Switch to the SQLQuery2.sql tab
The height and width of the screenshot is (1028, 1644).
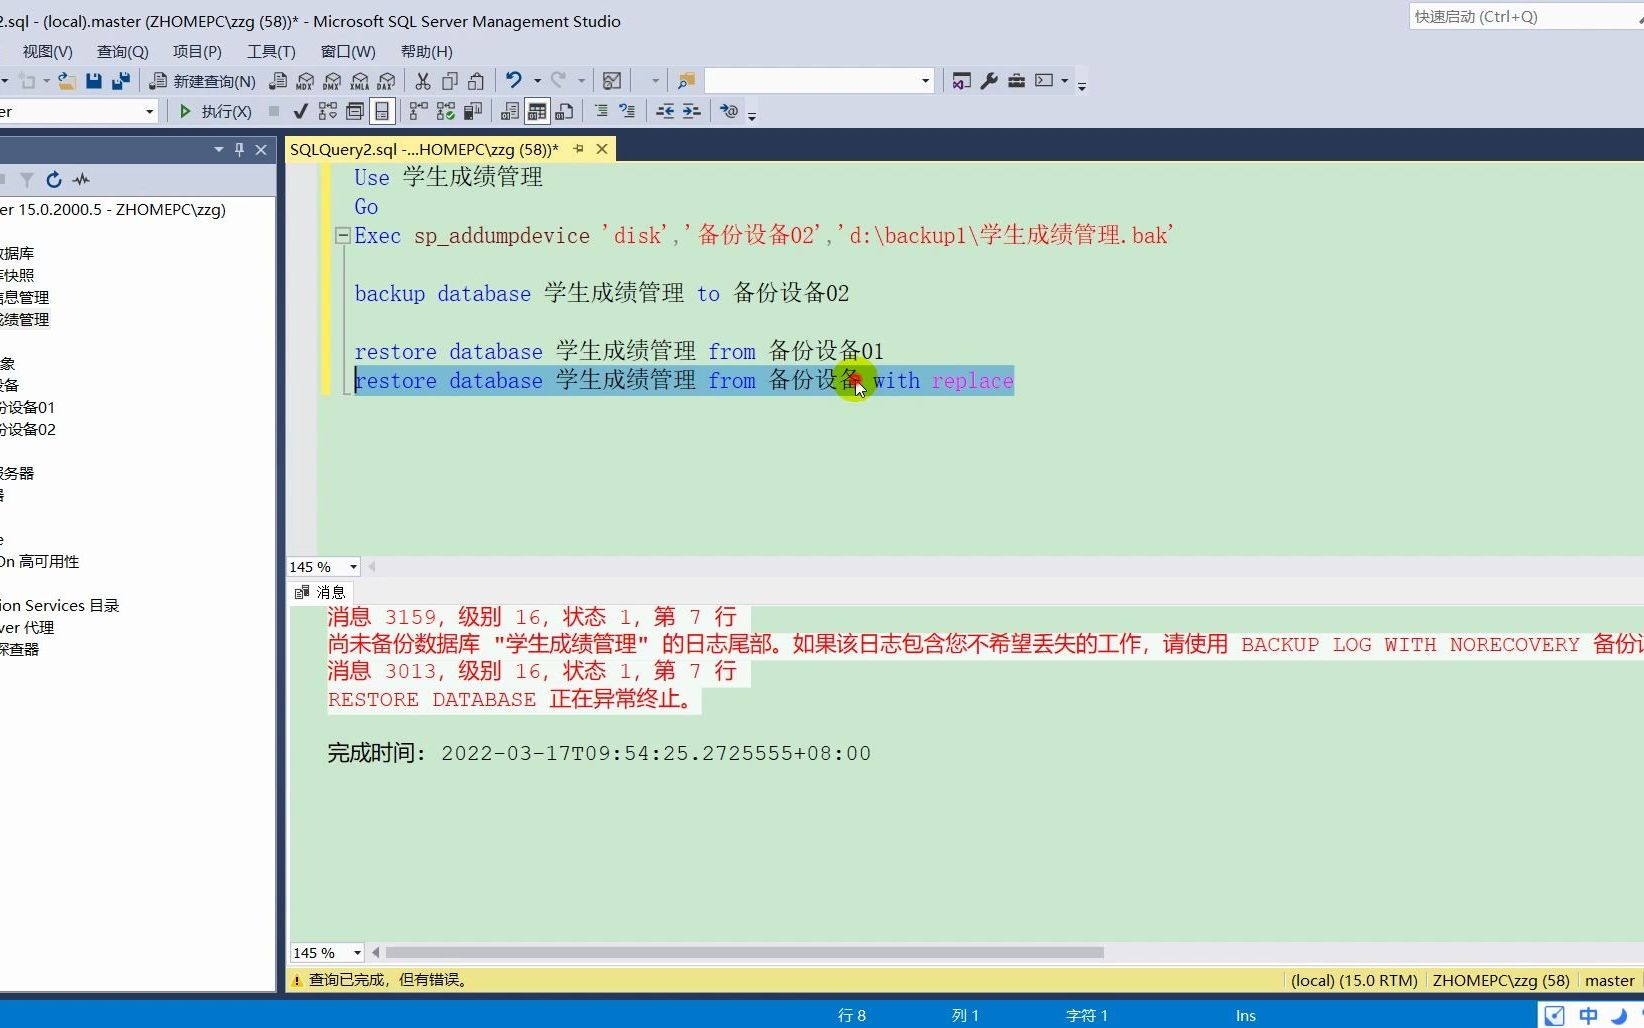click(424, 149)
